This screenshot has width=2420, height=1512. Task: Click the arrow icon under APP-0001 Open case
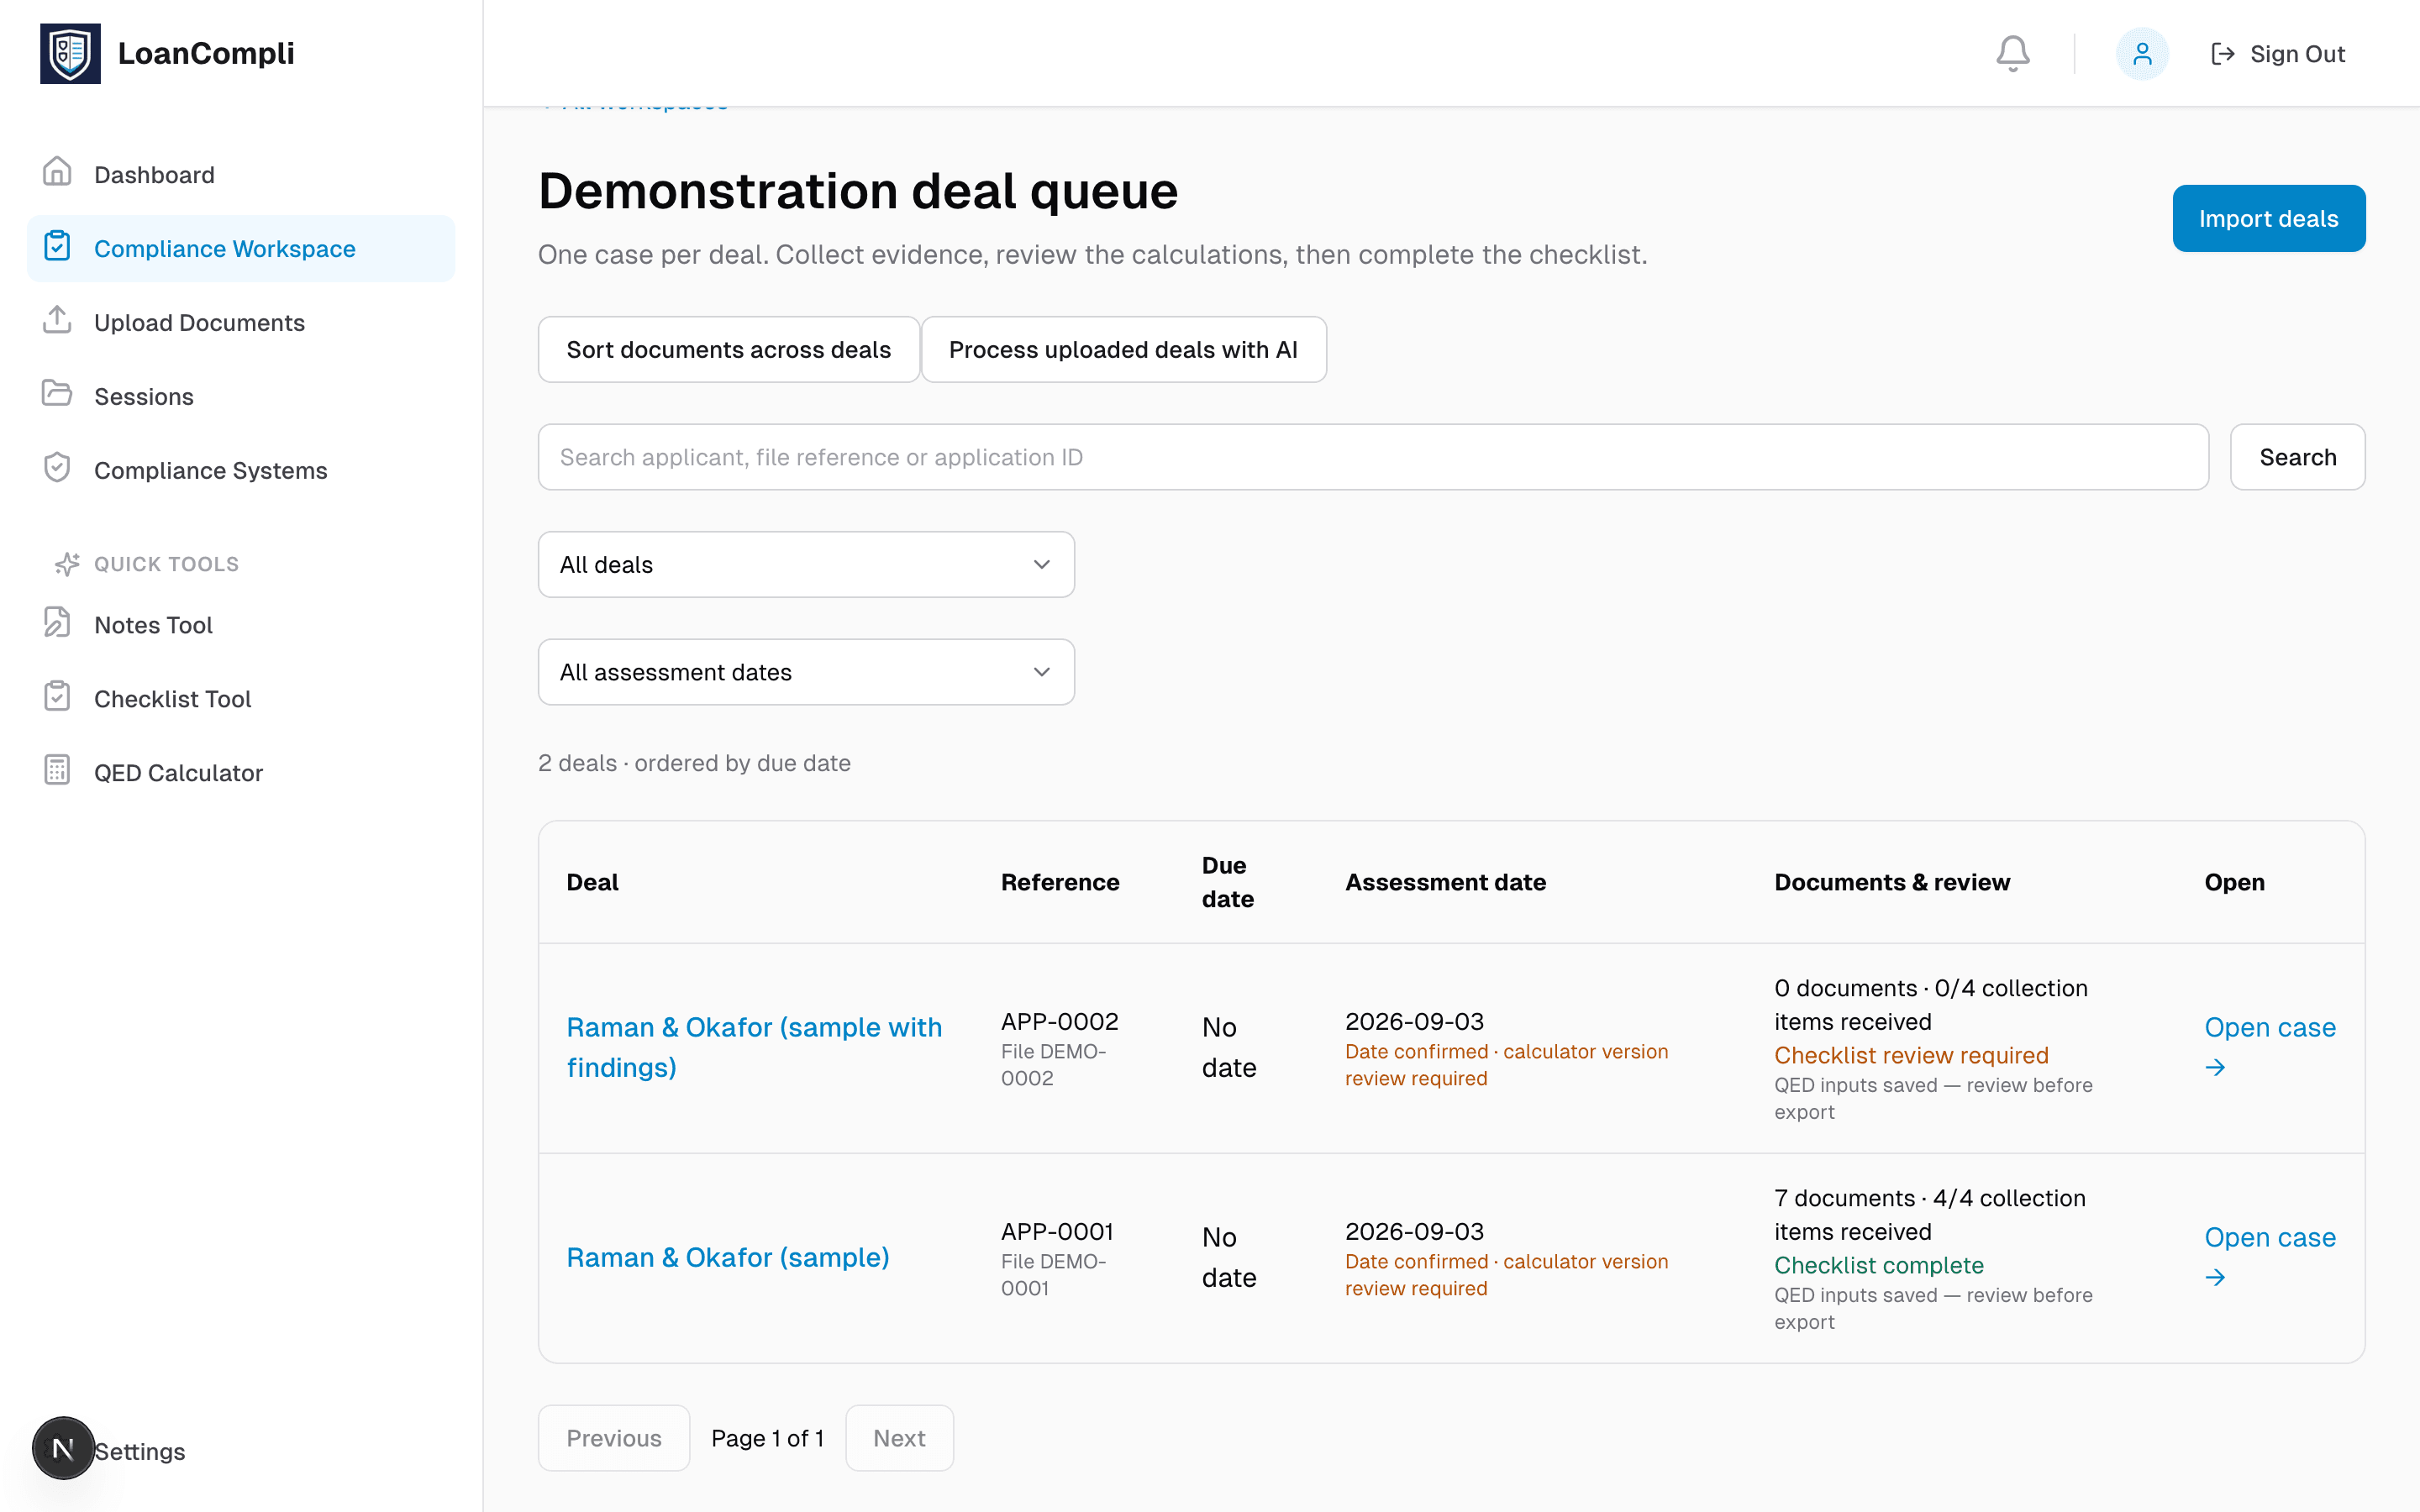click(2215, 1278)
